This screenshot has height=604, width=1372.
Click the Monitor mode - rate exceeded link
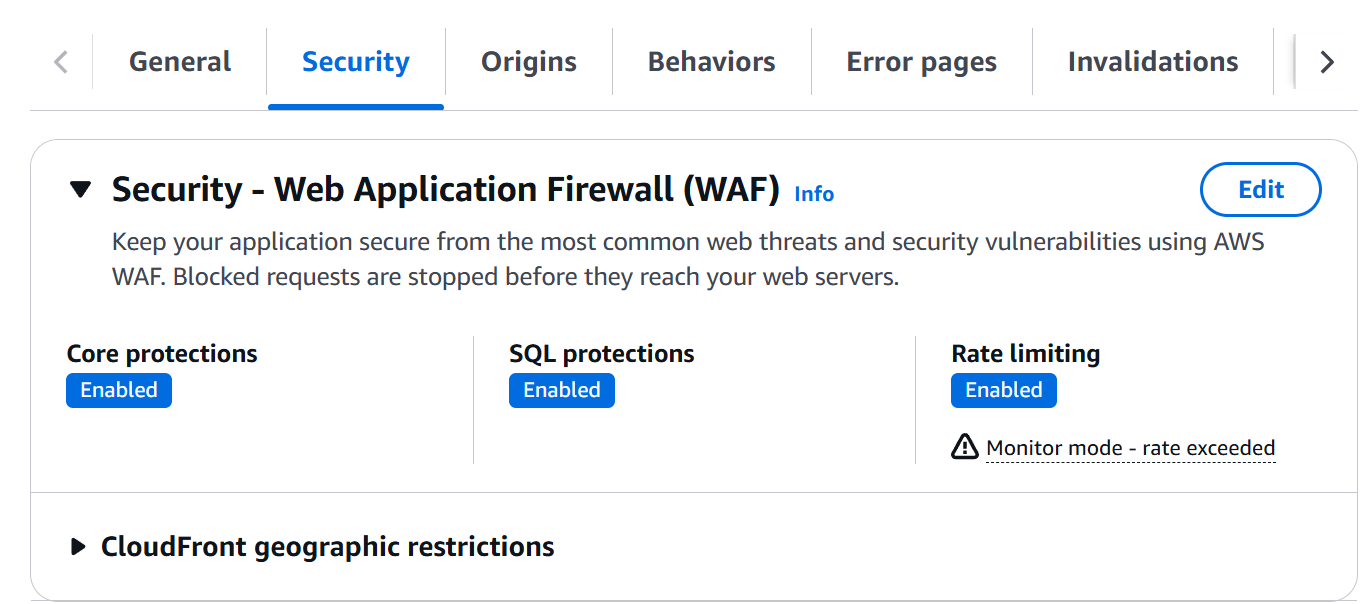[1130, 447]
